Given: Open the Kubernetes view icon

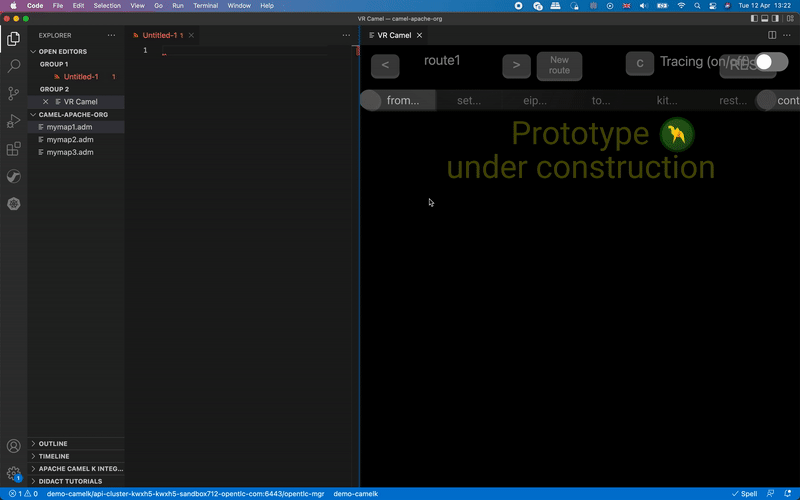Looking at the screenshot, I should [x=14, y=204].
